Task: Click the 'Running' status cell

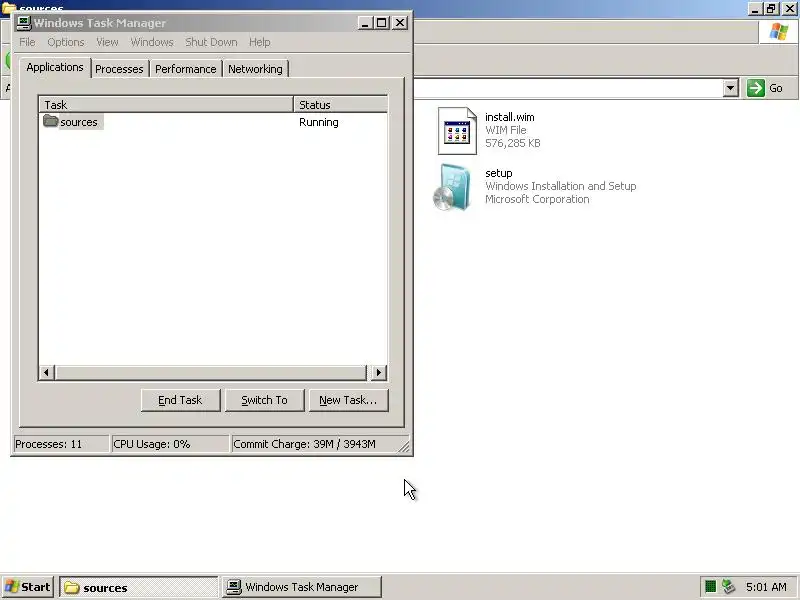Action: tap(318, 122)
